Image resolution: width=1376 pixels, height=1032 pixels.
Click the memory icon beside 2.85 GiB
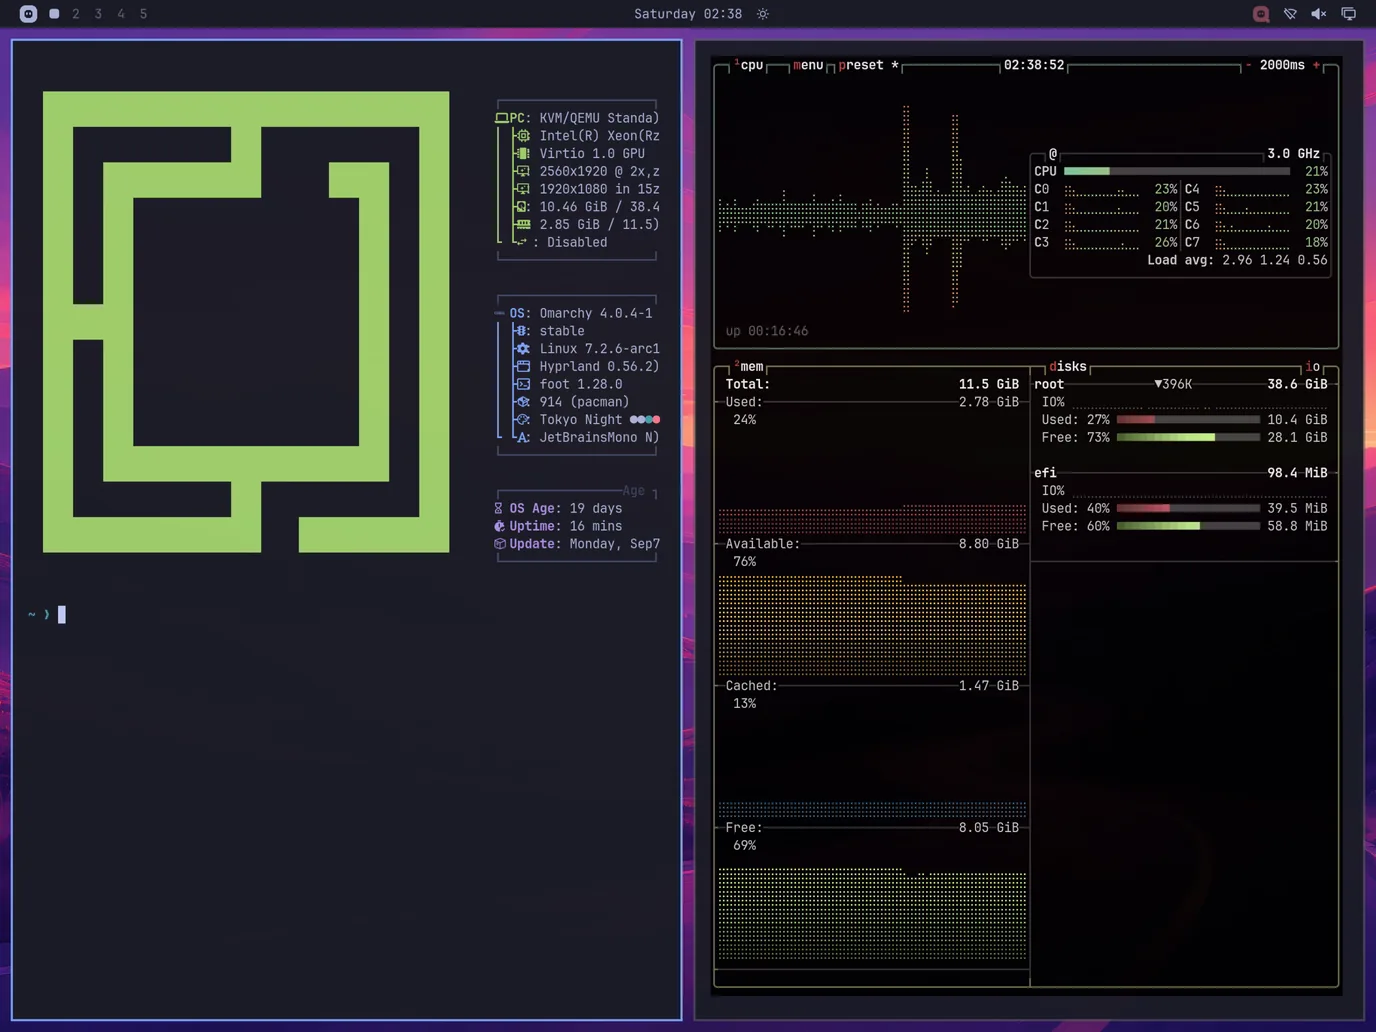523,225
